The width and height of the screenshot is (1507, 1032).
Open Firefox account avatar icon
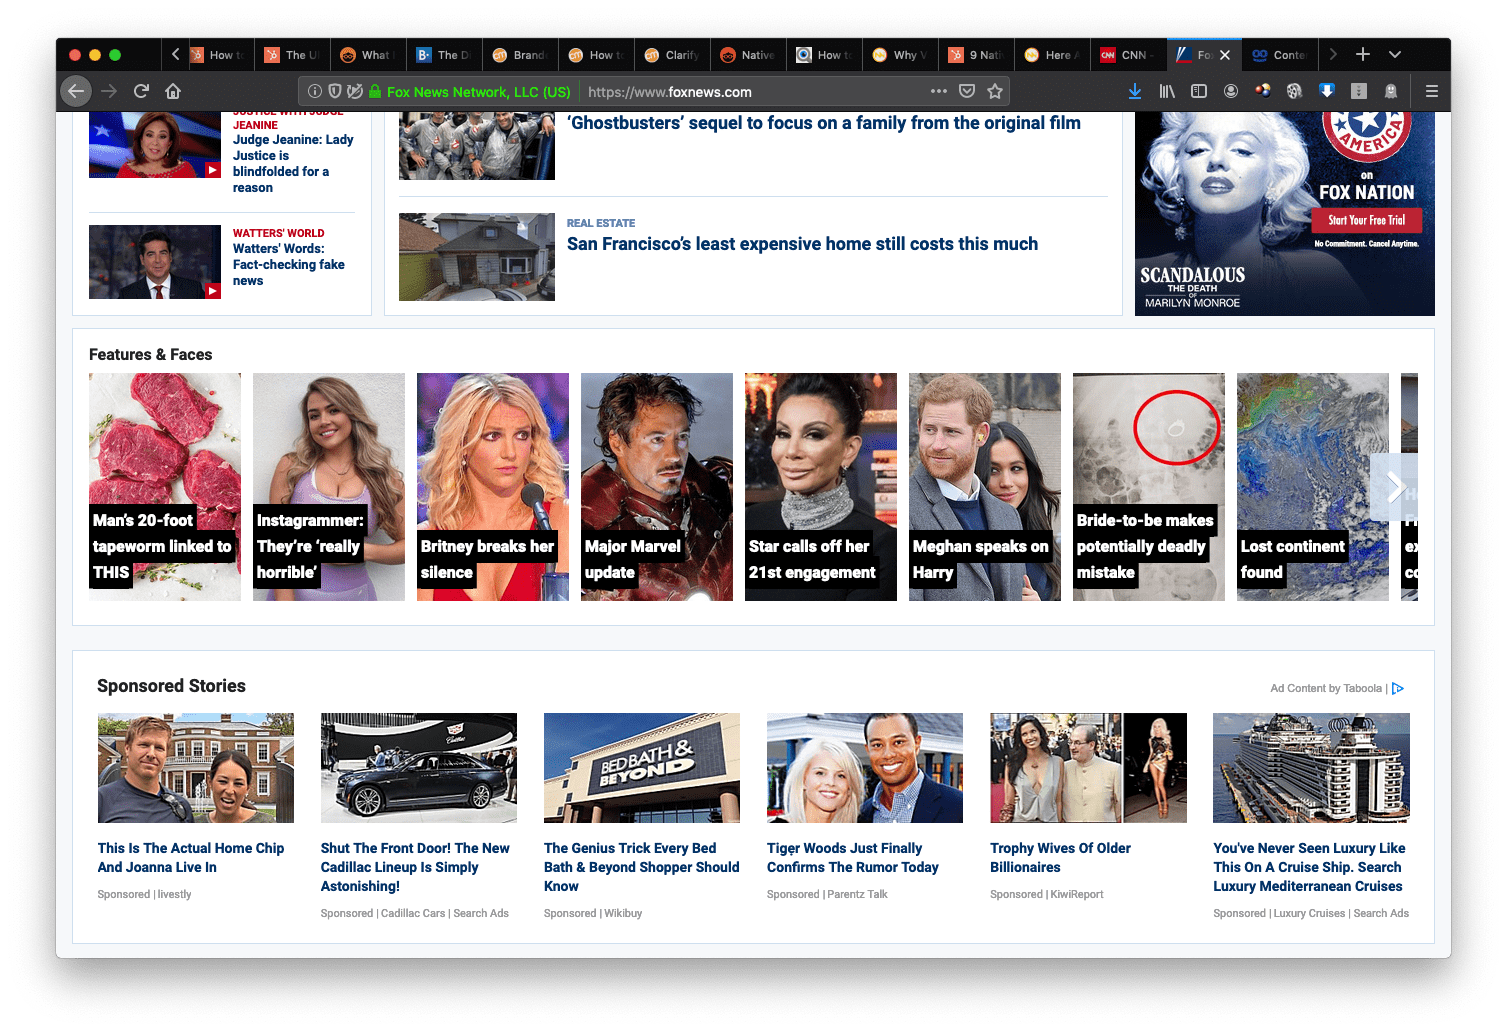[1231, 91]
